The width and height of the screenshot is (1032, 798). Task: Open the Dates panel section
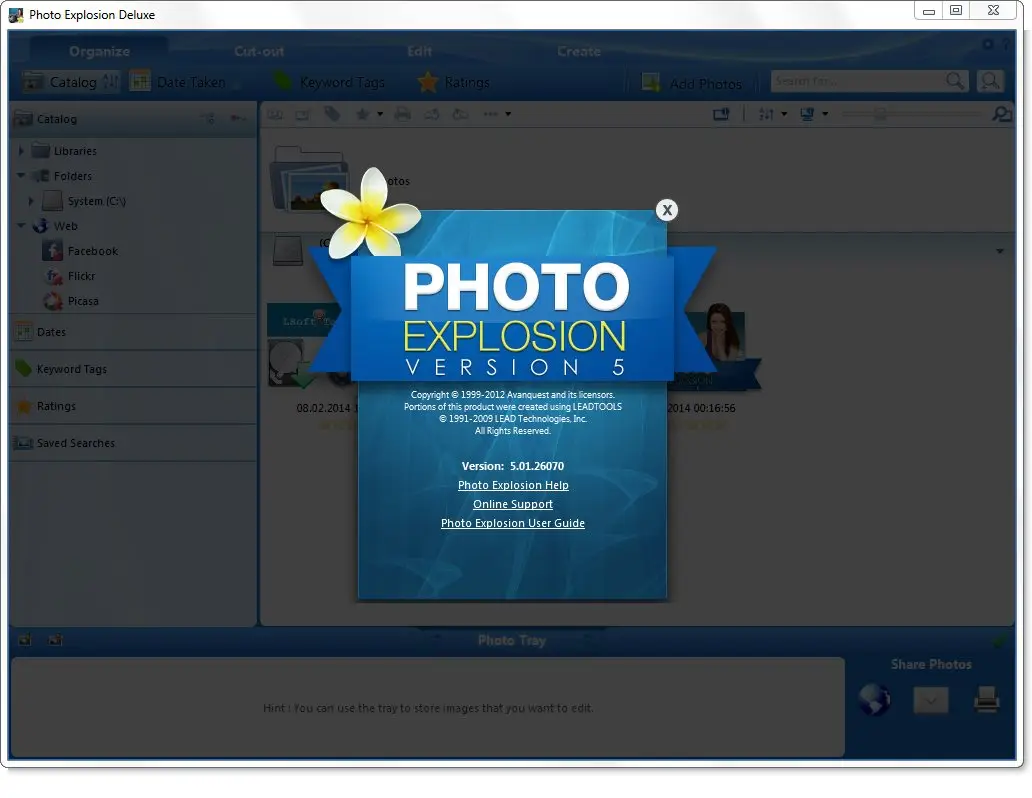point(134,332)
